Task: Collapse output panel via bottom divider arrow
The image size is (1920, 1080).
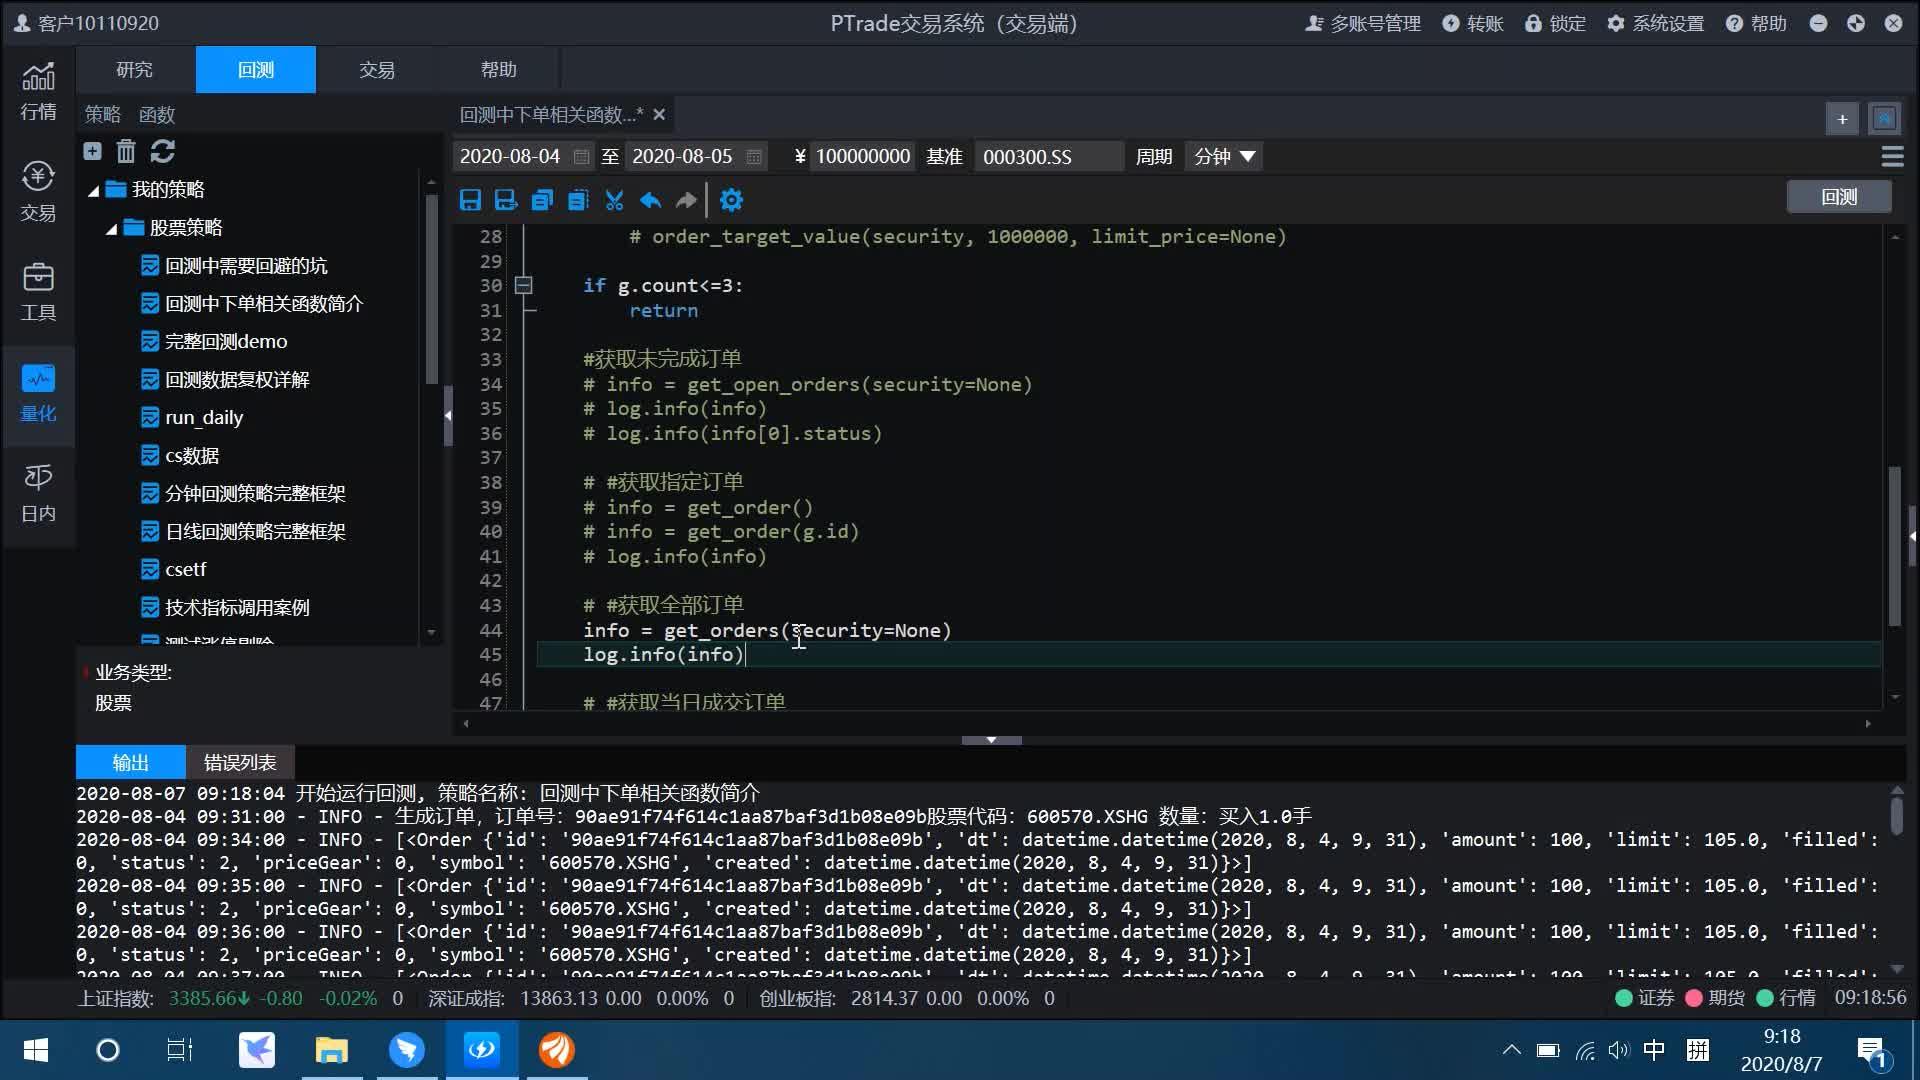Action: [x=991, y=740]
